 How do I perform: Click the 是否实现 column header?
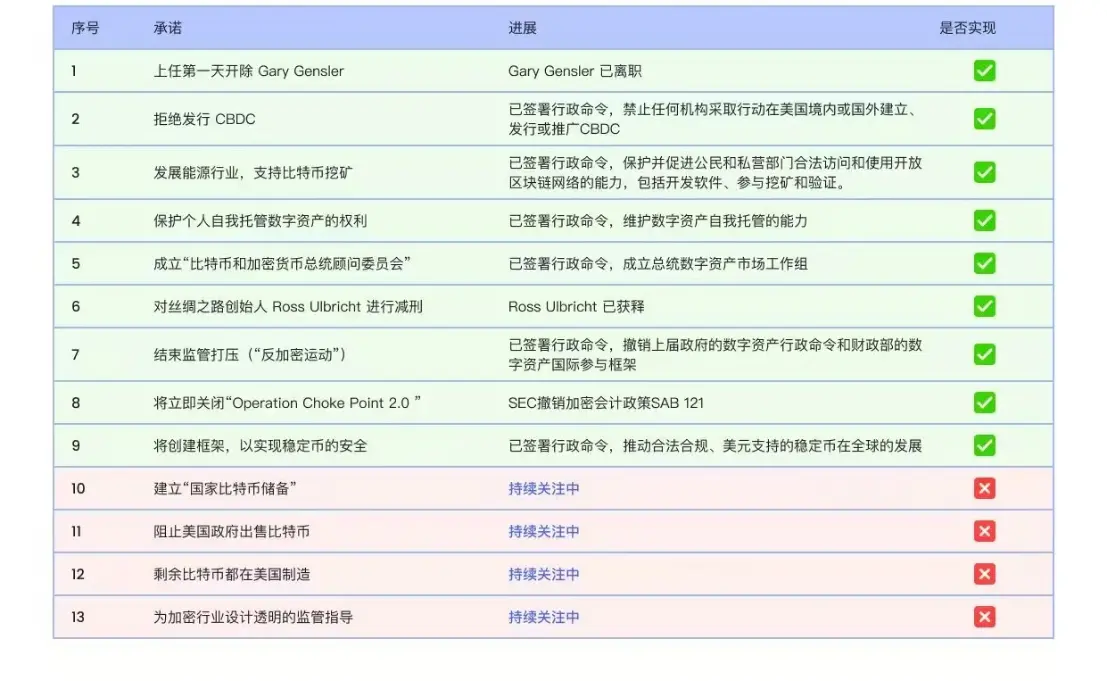tap(967, 28)
